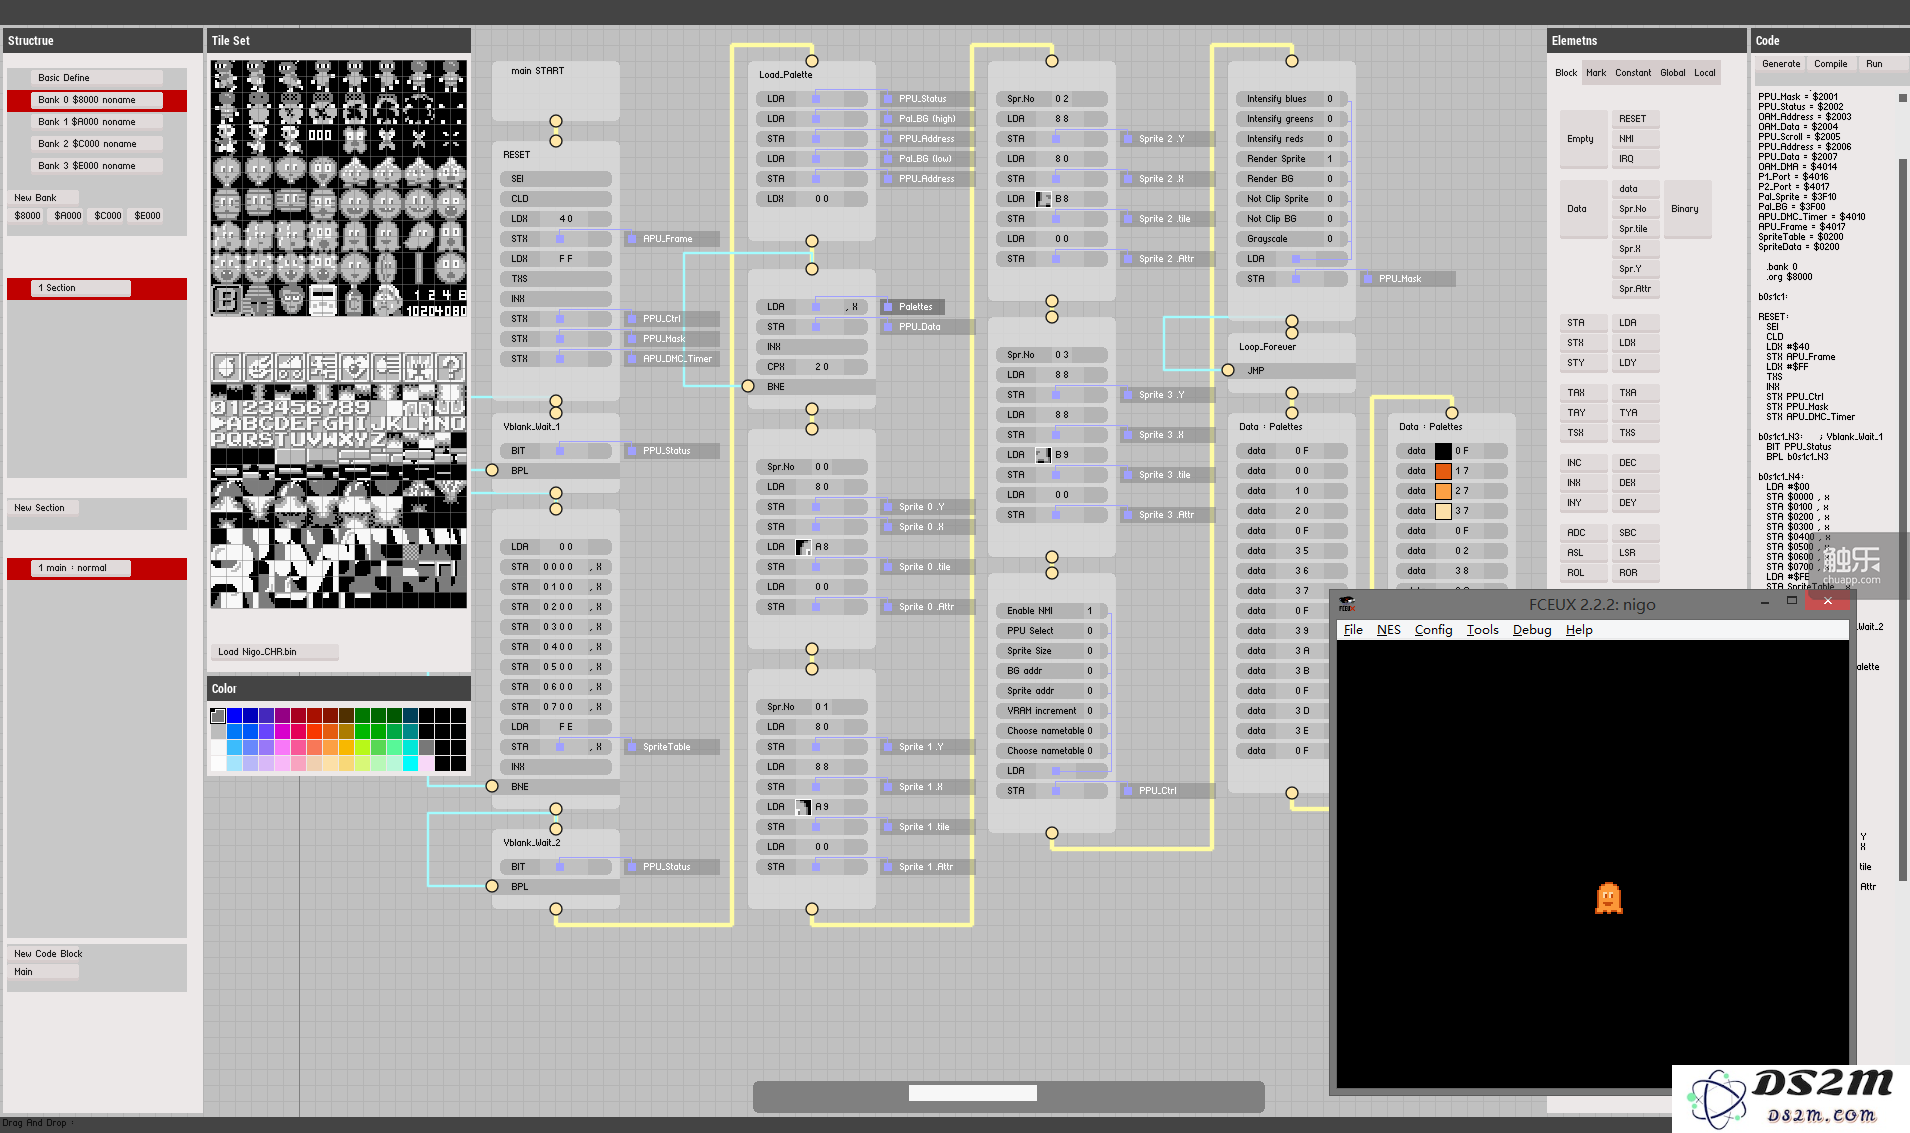Click the Code panel vertical scrollbar
1910x1133 pixels.
tap(1902, 520)
